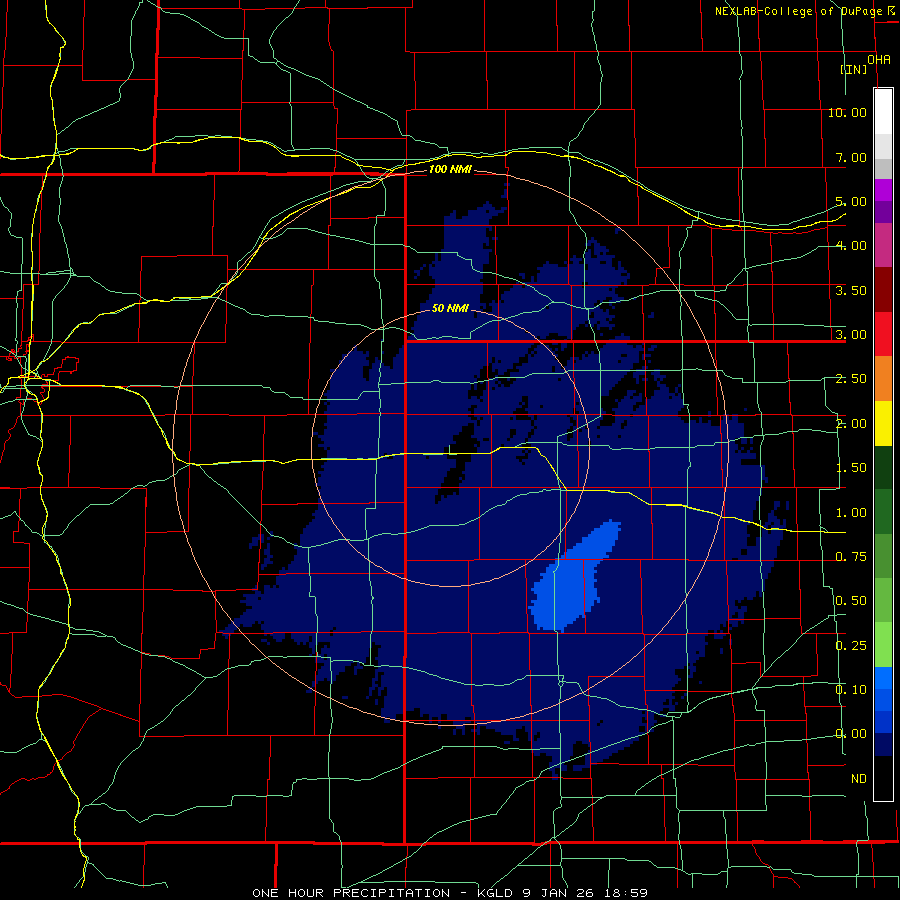Select the light blue swatch above 0.10
This screenshot has width=900, height=900.
[x=883, y=678]
